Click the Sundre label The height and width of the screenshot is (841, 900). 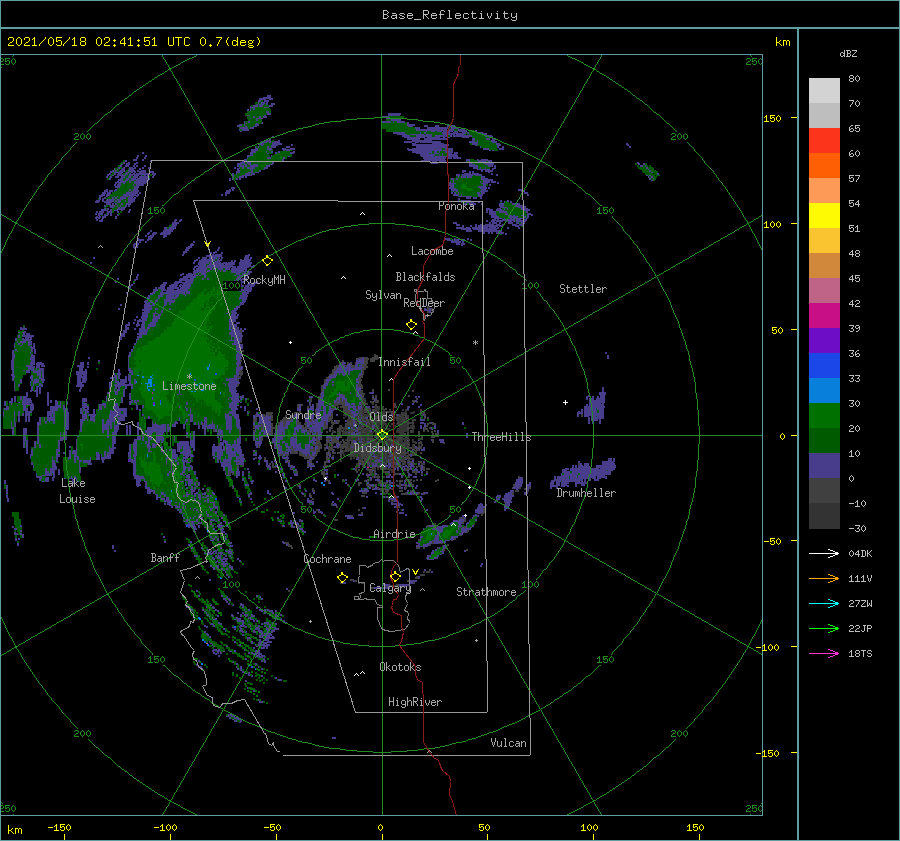303,414
